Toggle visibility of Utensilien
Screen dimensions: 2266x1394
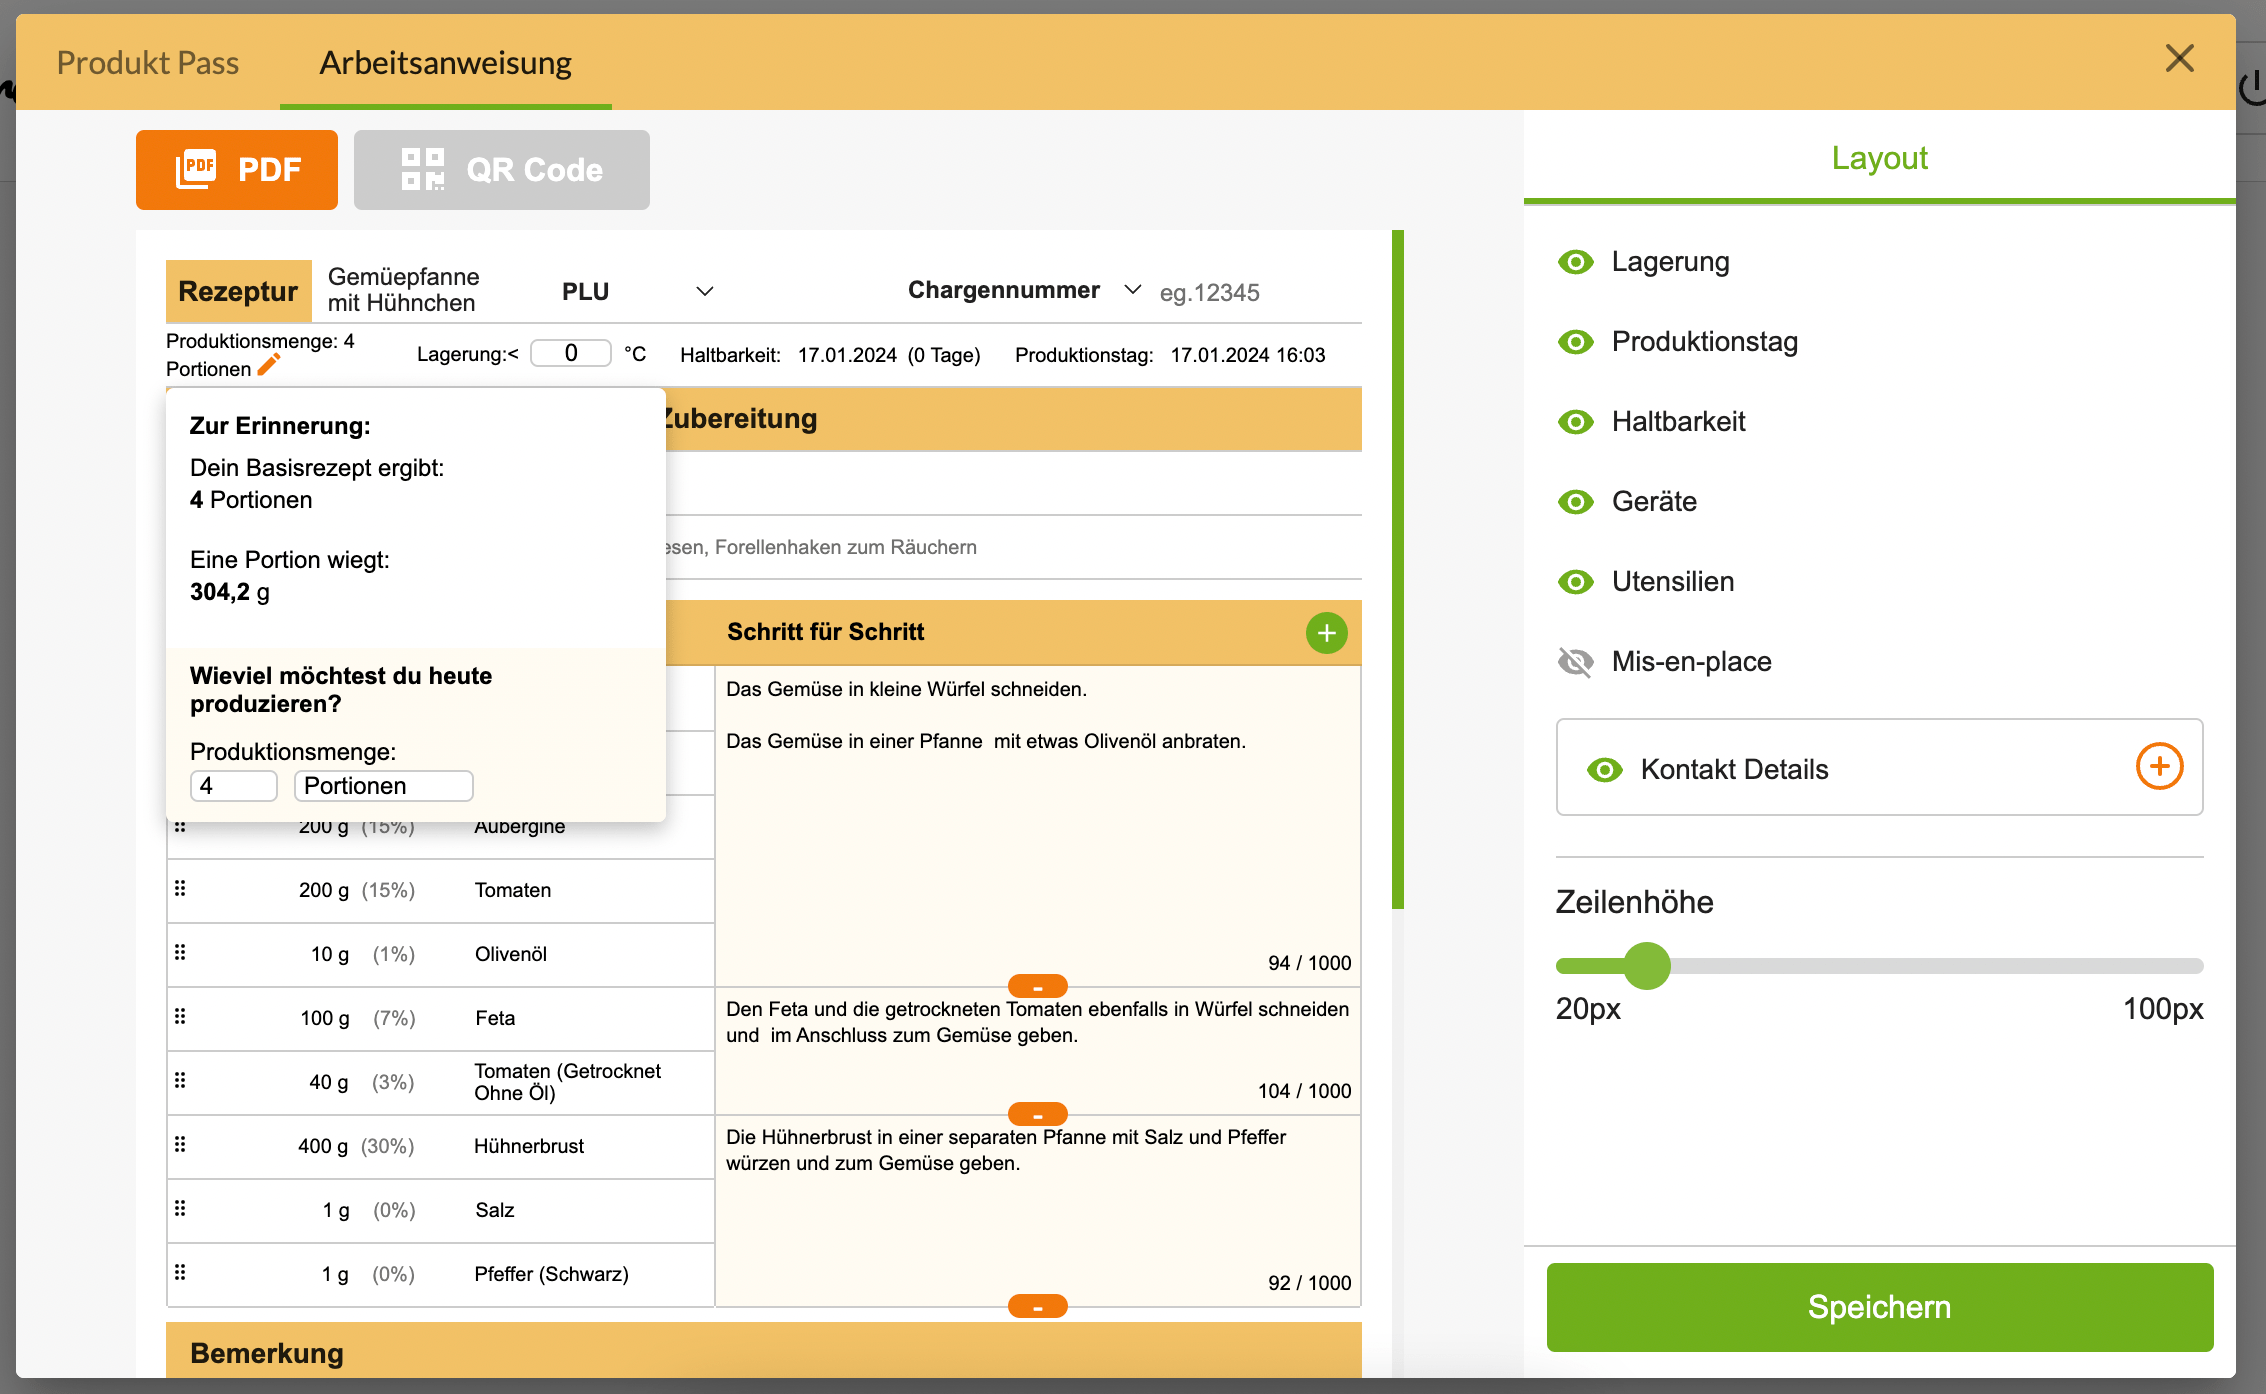coord(1576,582)
